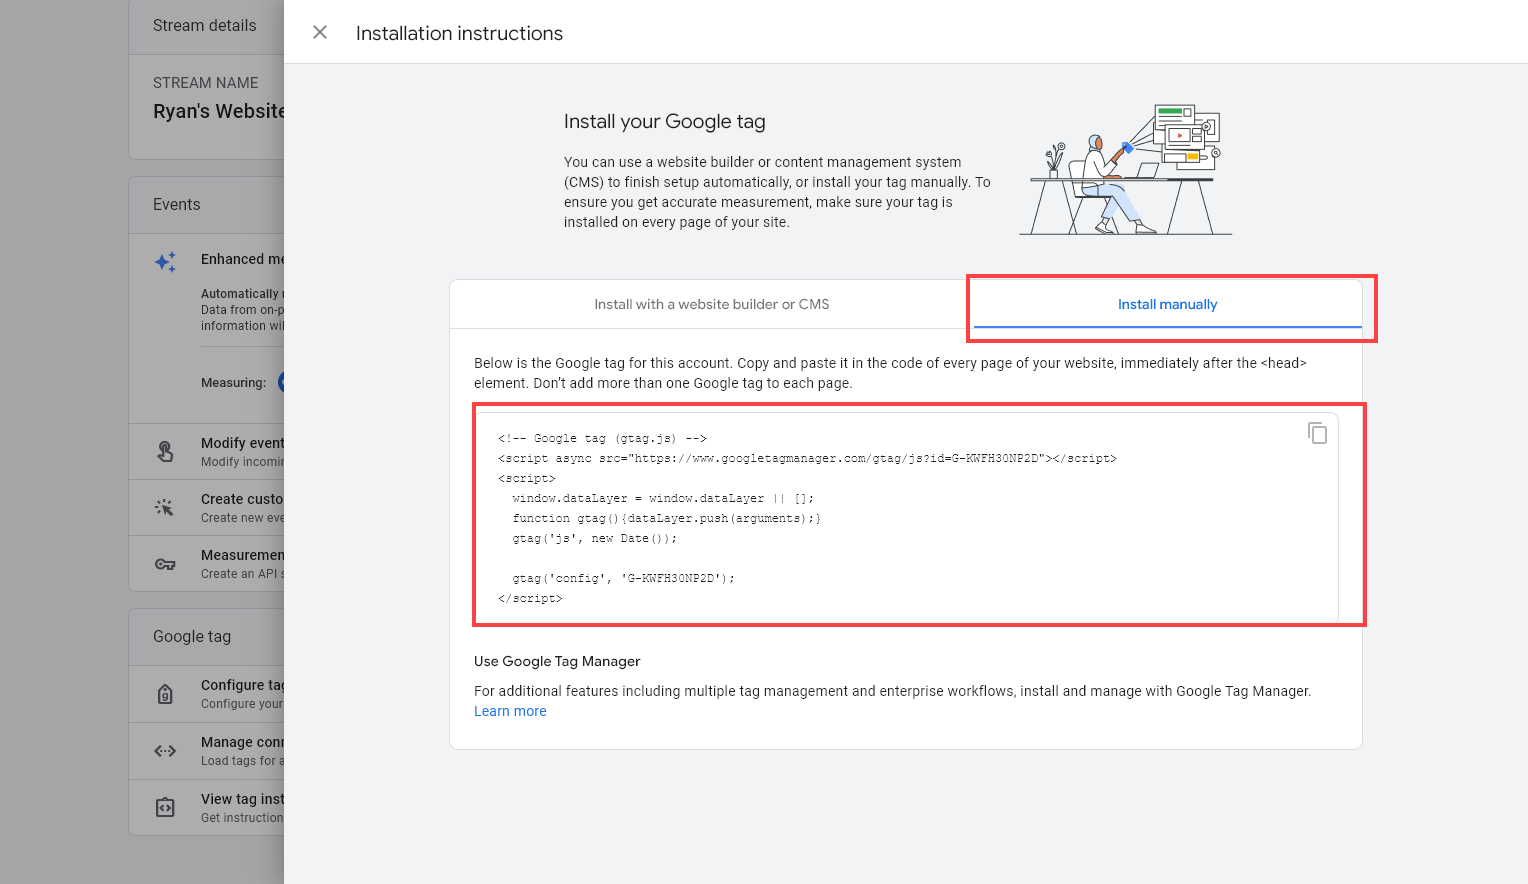Open View tag instructions clipboard icon
Screen dimensions: 1528x884
click(165, 807)
